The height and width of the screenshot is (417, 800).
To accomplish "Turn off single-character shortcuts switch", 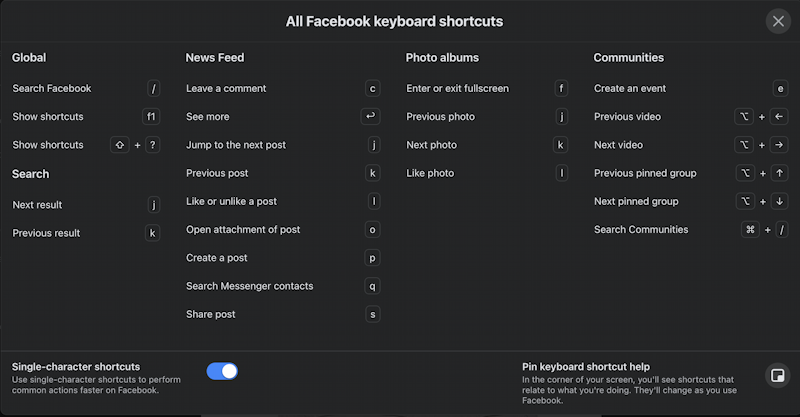I will pyautogui.click(x=222, y=371).
